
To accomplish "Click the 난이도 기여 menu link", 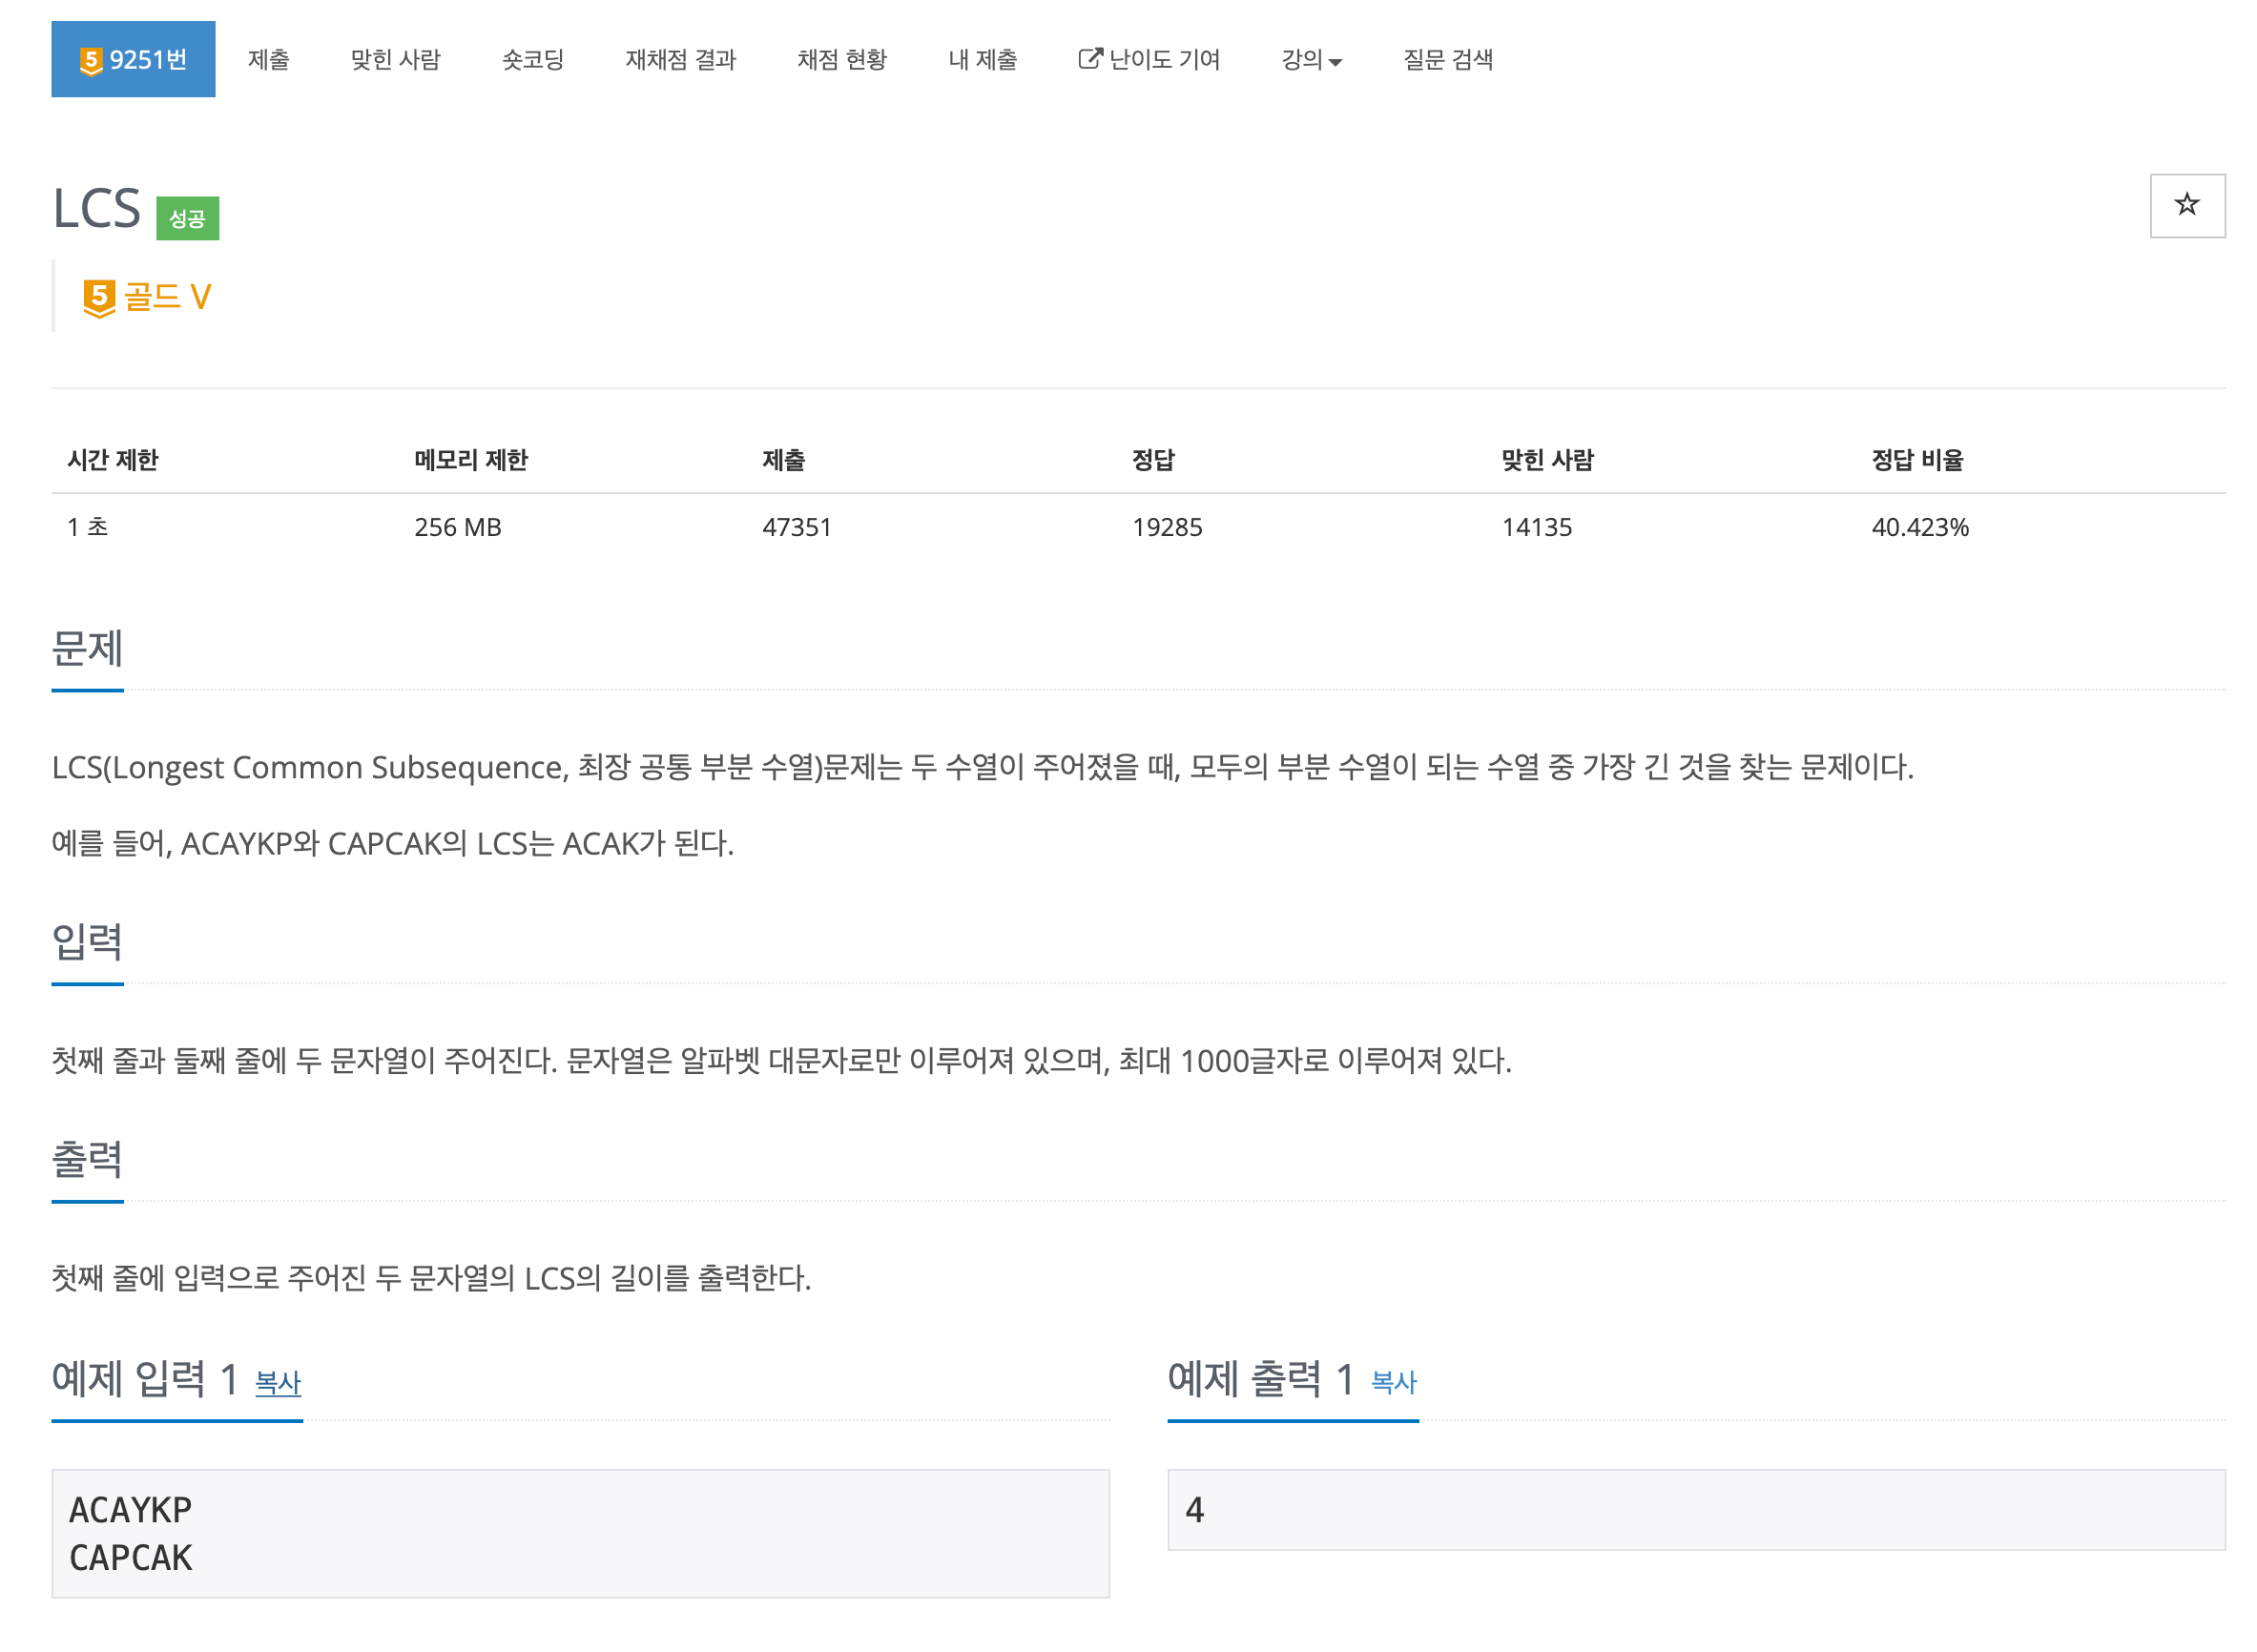I will click(x=1163, y=60).
